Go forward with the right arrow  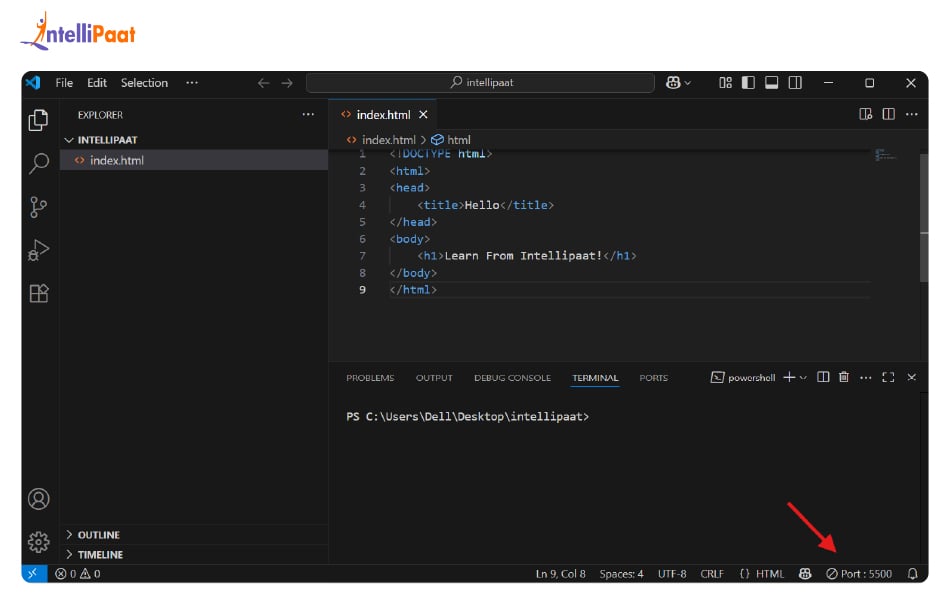287,83
